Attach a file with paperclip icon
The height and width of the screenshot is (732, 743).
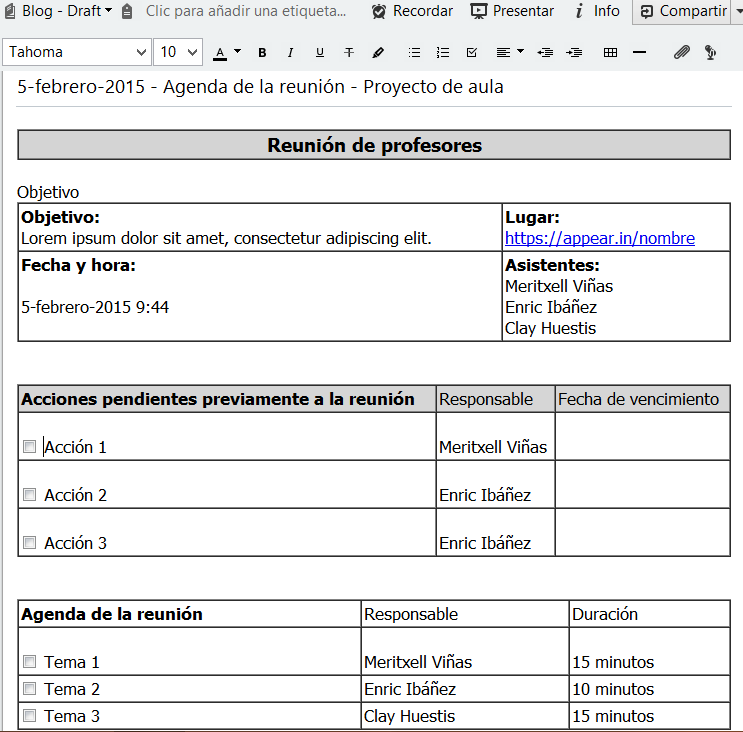(681, 52)
